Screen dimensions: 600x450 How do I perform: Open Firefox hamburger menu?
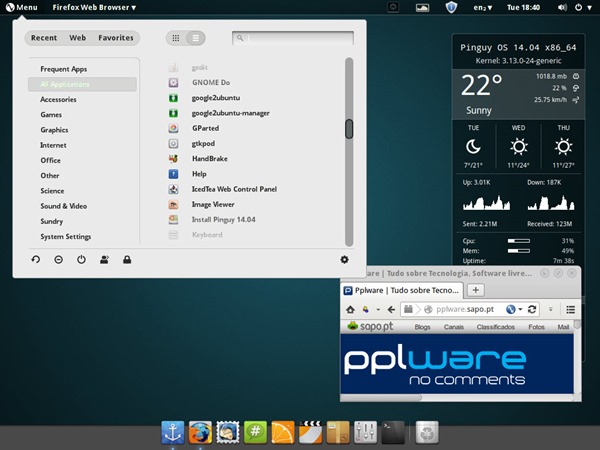tap(571, 310)
